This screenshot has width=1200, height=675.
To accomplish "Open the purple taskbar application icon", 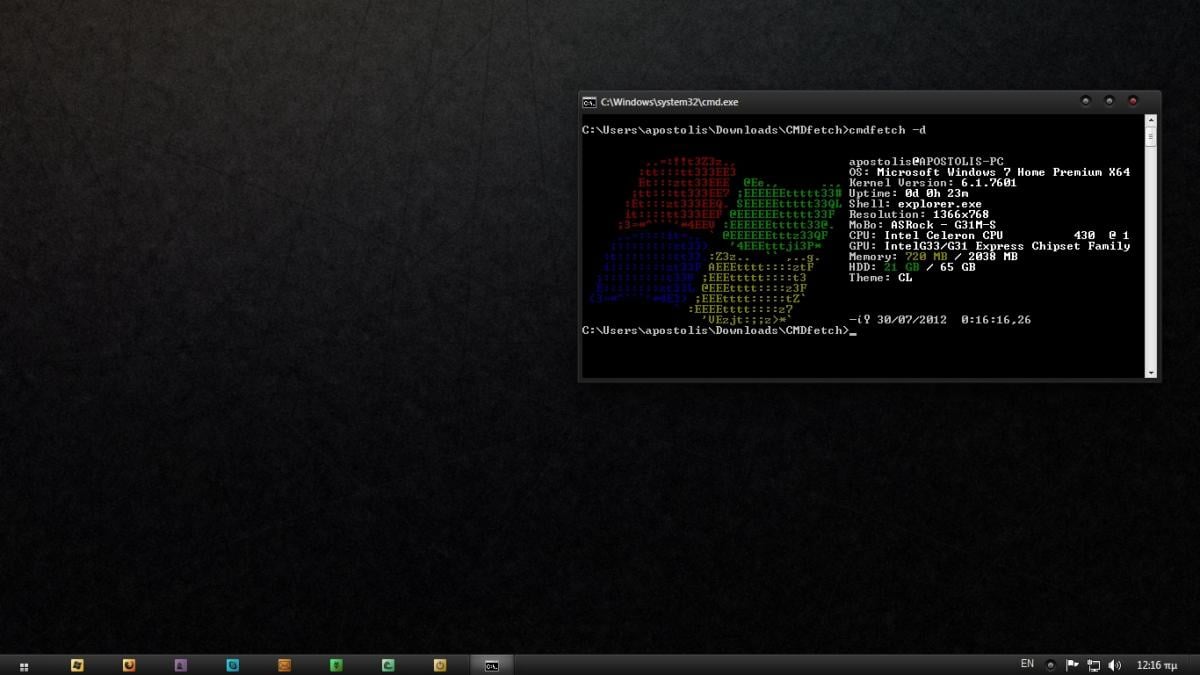I will coord(180,665).
